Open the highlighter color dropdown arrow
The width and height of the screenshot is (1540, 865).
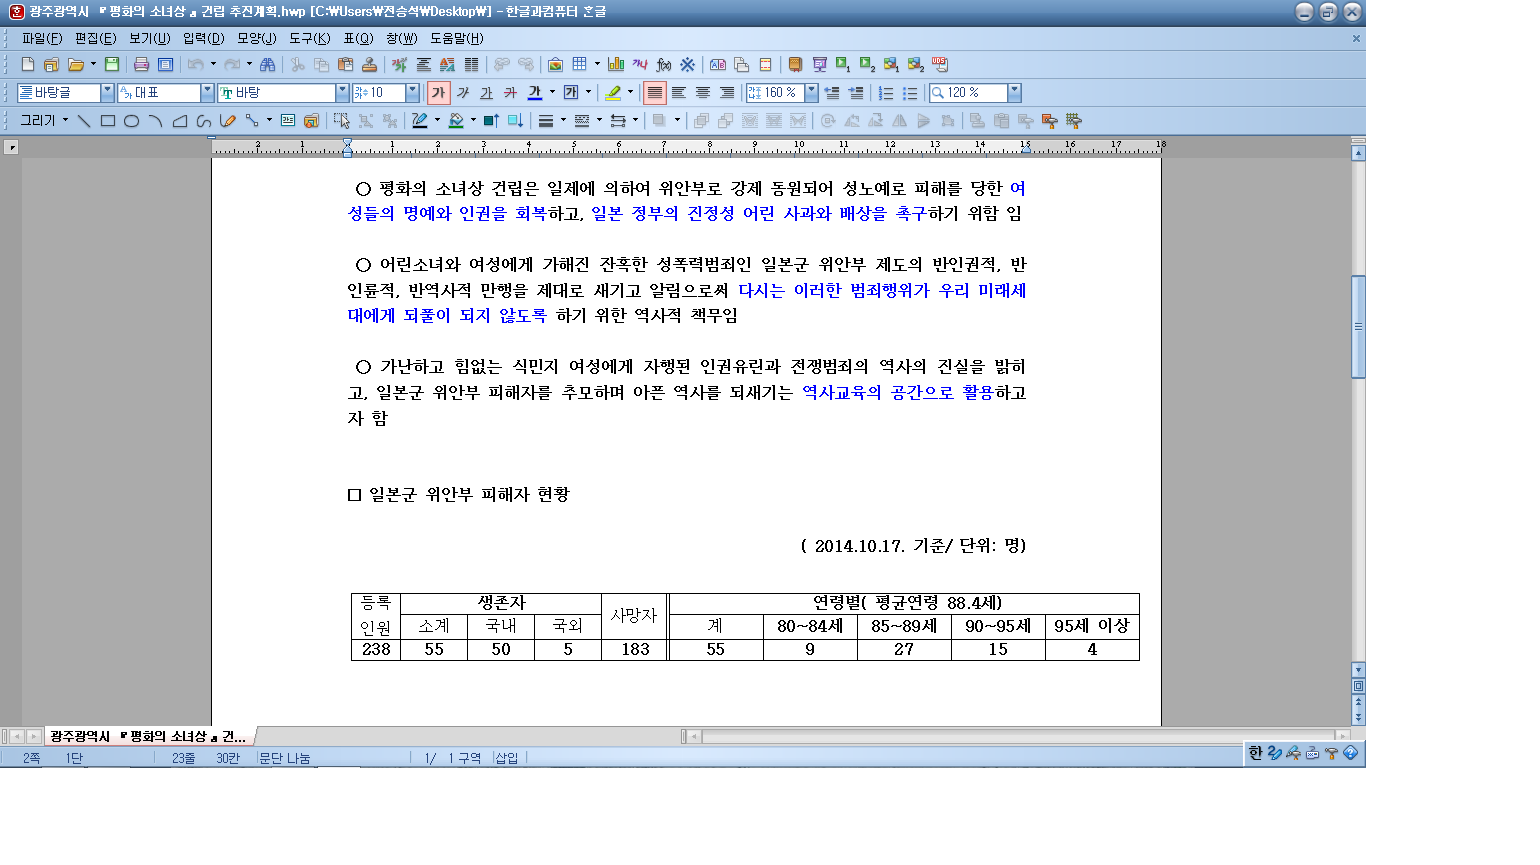click(630, 93)
